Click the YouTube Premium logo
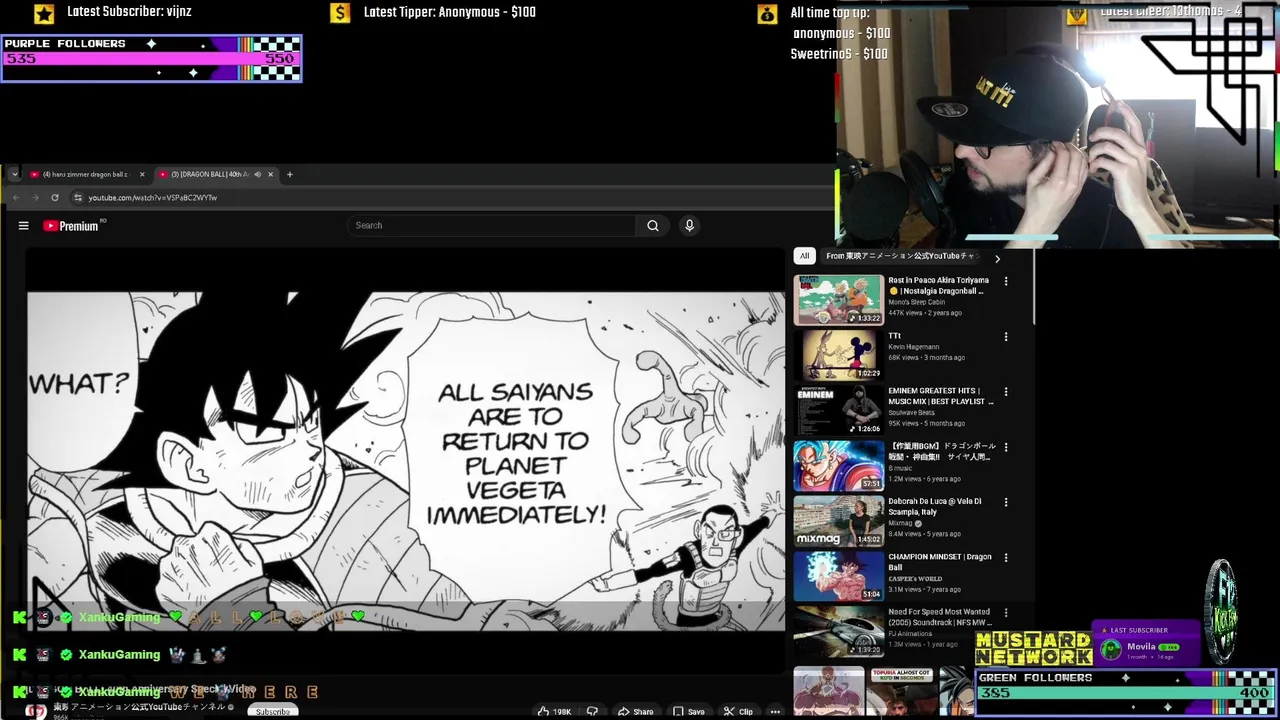 (73, 226)
